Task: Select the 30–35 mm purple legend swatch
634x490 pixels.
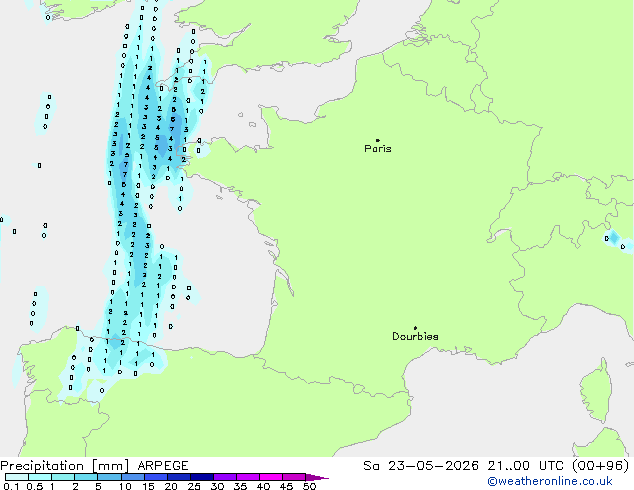Action: tap(225, 477)
